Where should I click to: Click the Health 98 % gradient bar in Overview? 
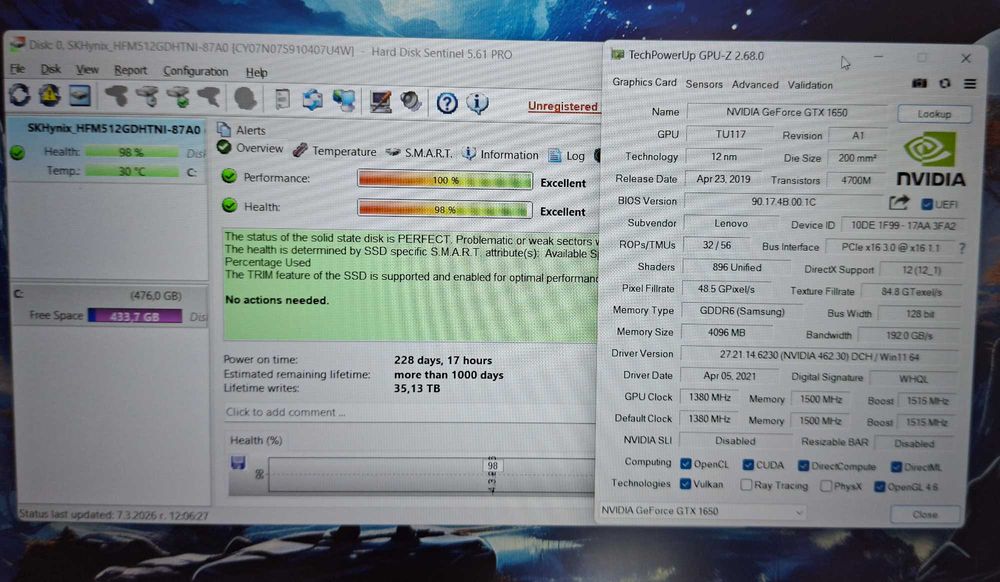coord(445,209)
